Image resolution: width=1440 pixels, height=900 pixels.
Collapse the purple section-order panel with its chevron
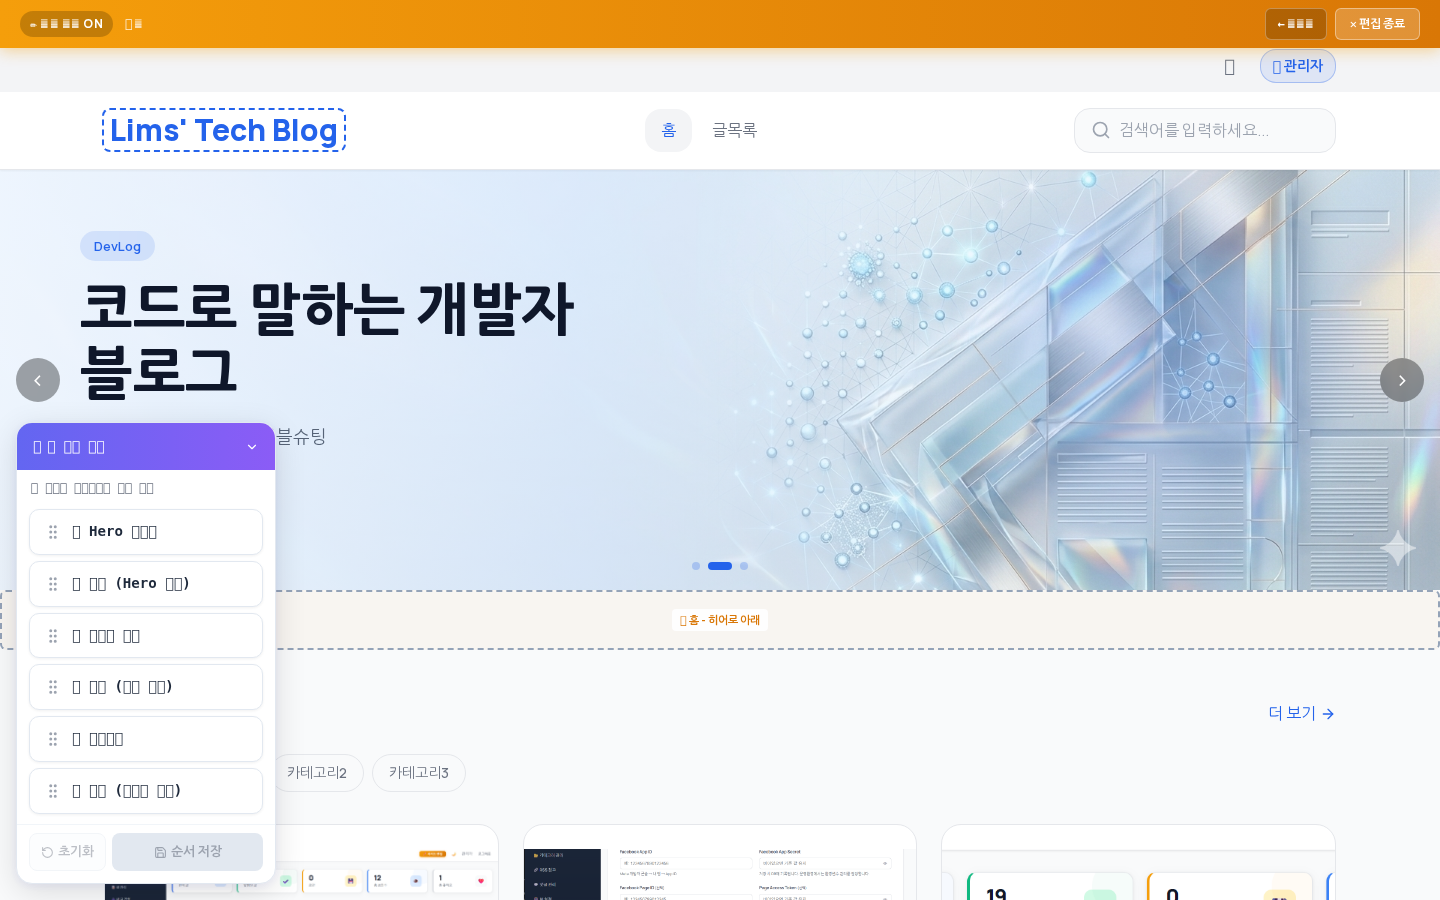252,447
